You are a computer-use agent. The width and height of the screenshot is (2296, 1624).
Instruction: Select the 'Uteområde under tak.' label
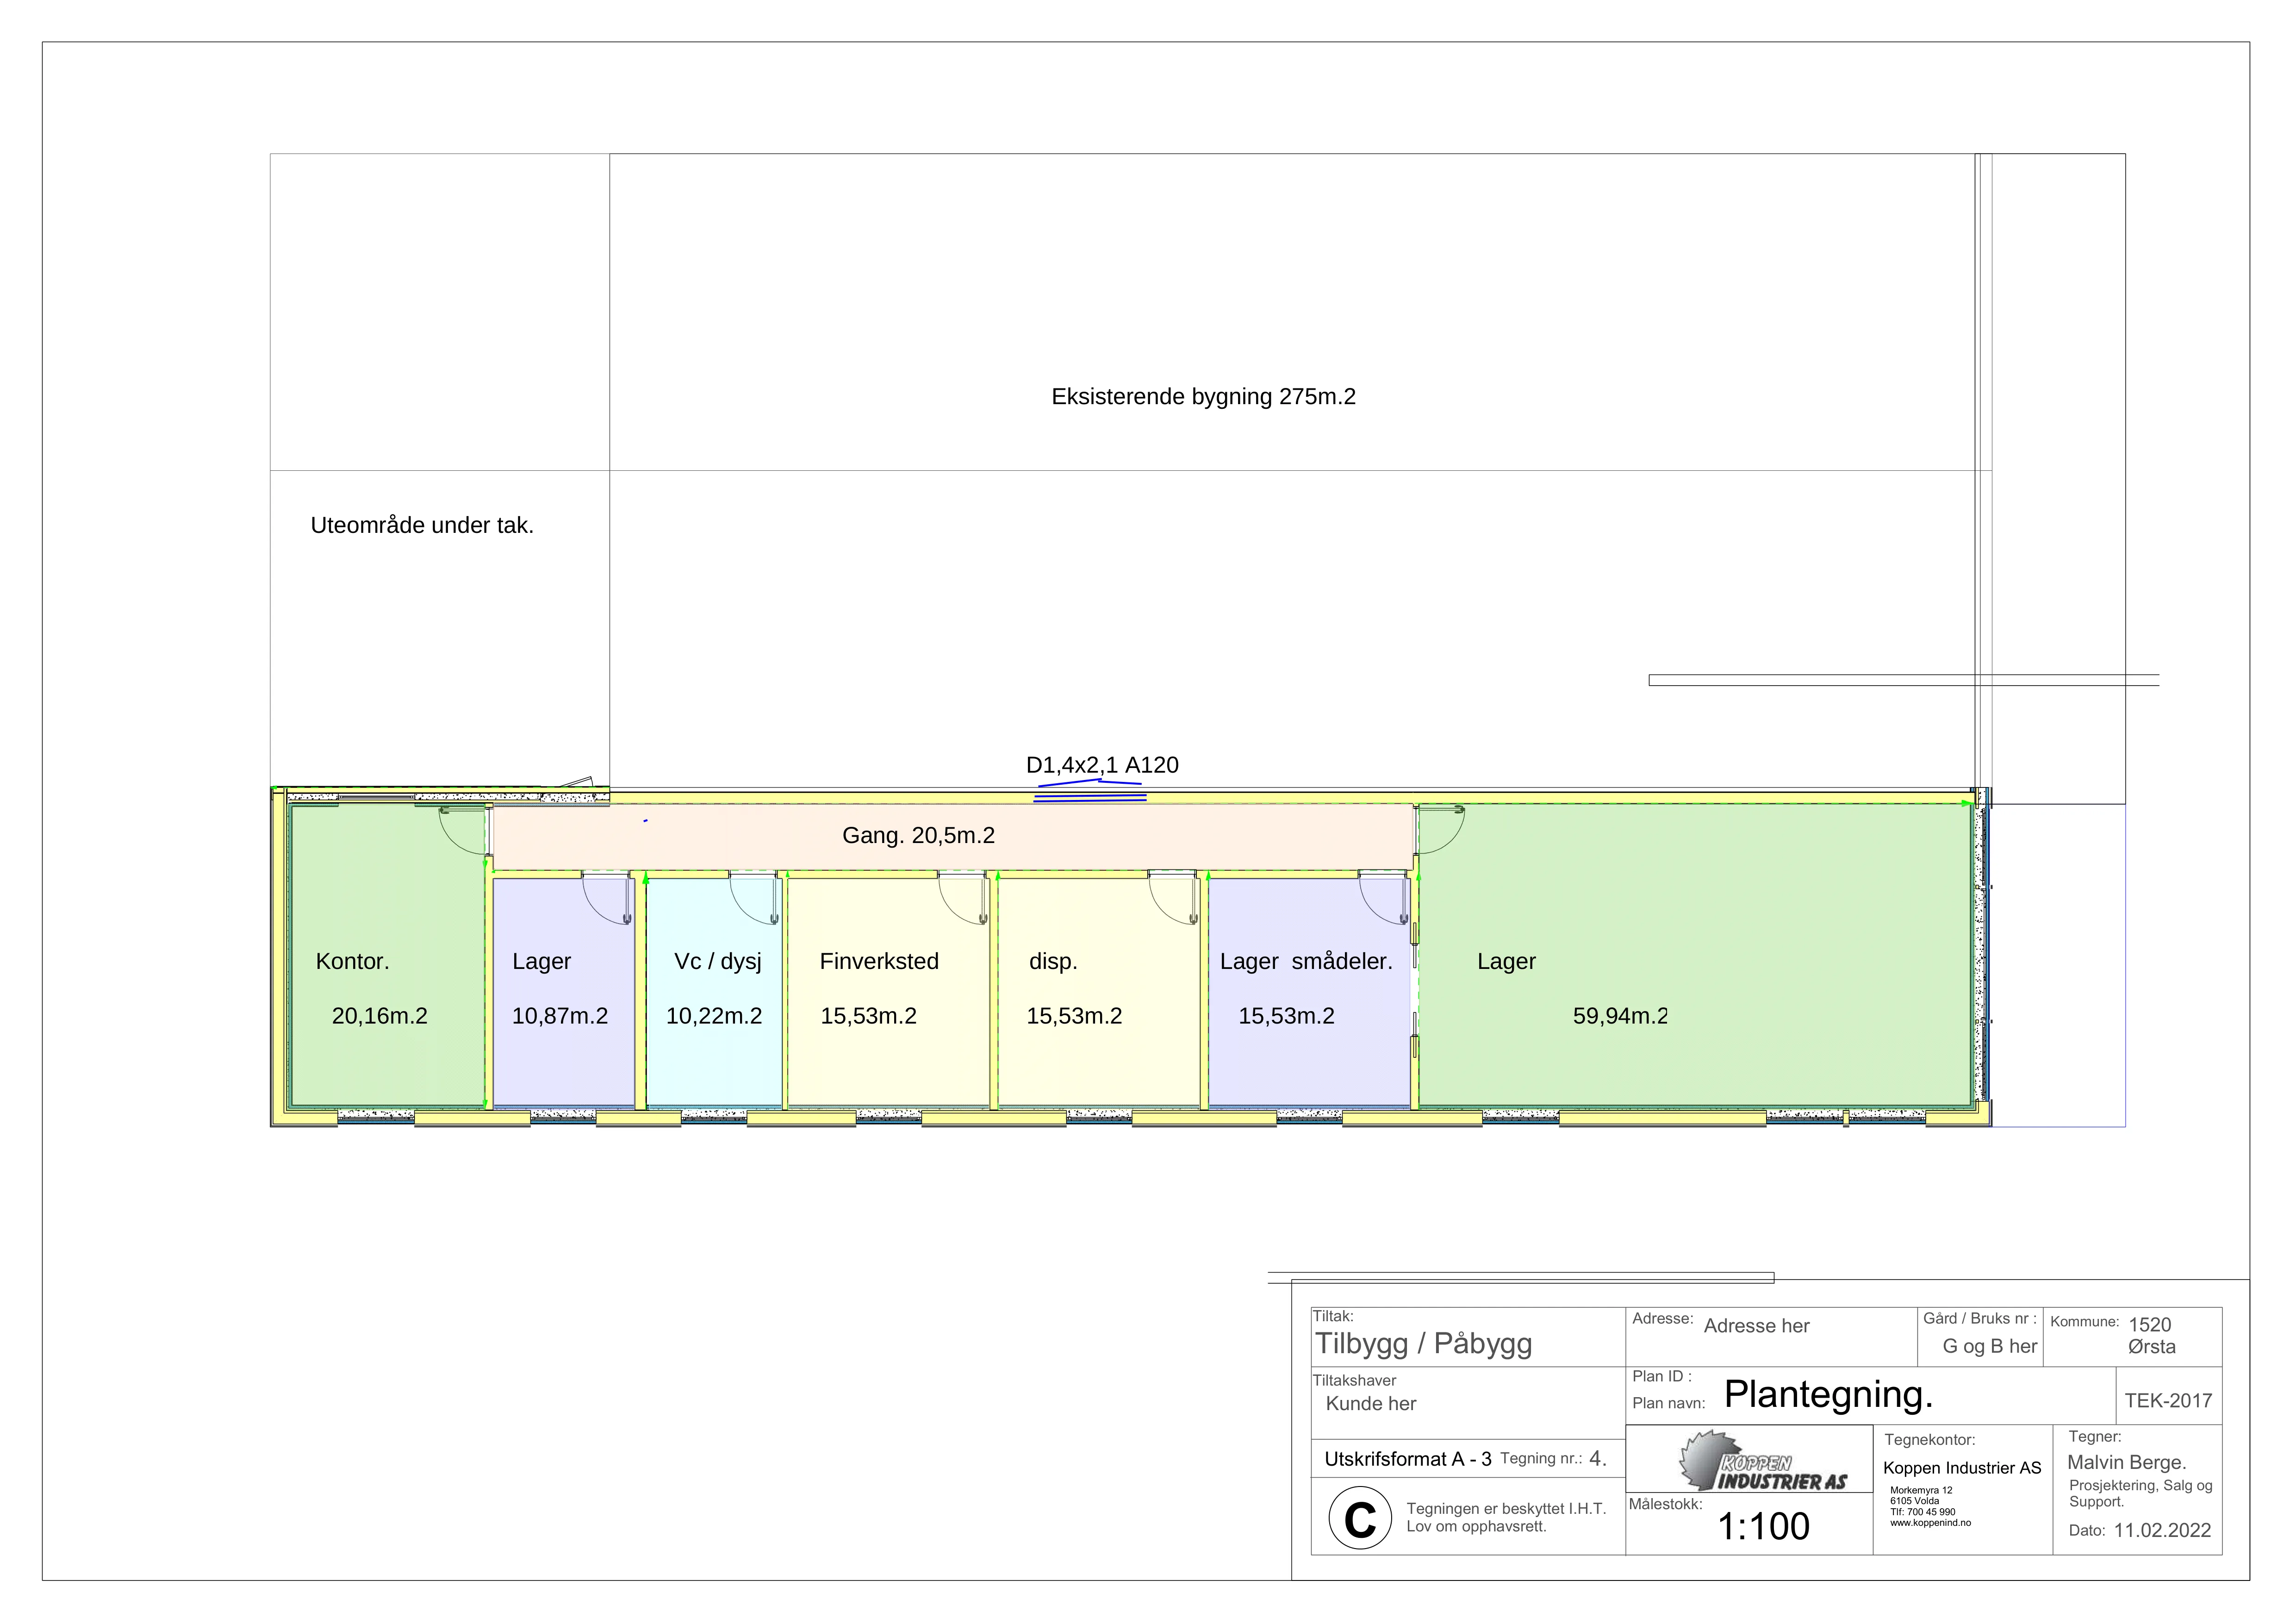[x=422, y=526]
